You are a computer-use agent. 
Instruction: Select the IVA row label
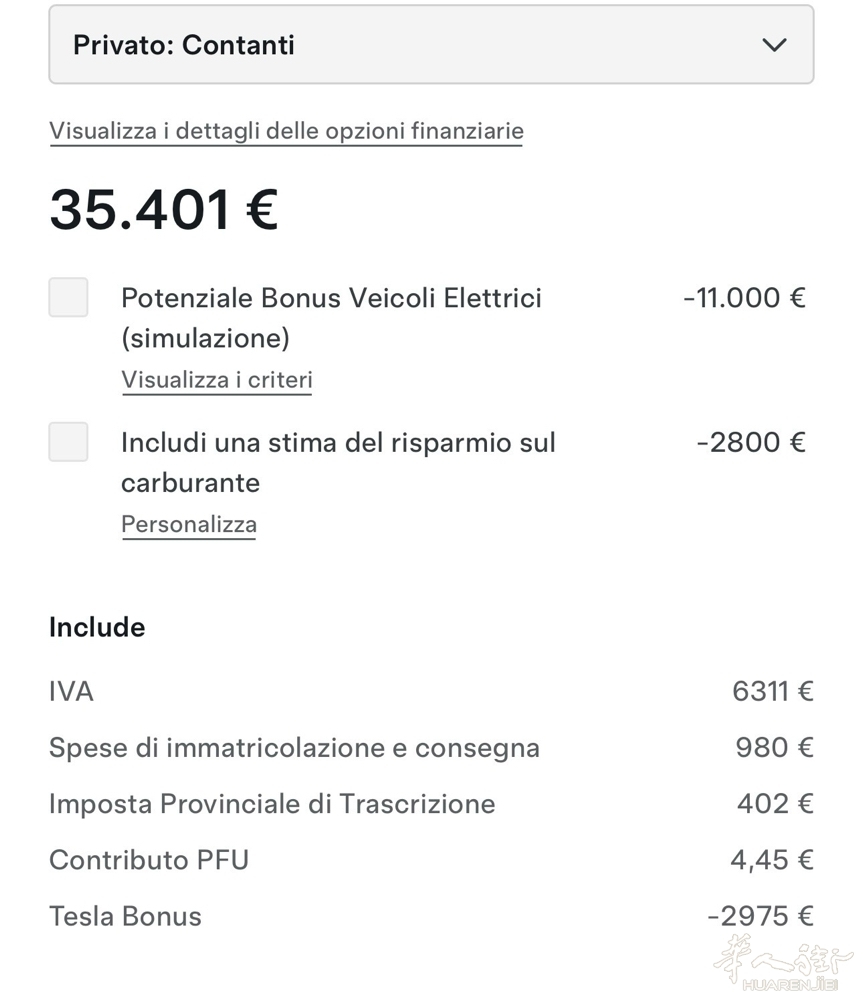71,691
